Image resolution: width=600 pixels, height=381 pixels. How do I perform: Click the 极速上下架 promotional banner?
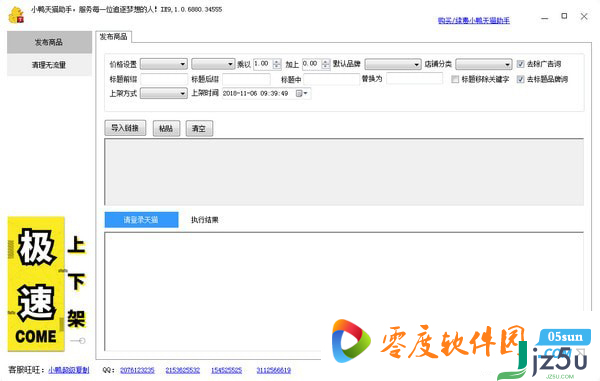[x=47, y=284]
